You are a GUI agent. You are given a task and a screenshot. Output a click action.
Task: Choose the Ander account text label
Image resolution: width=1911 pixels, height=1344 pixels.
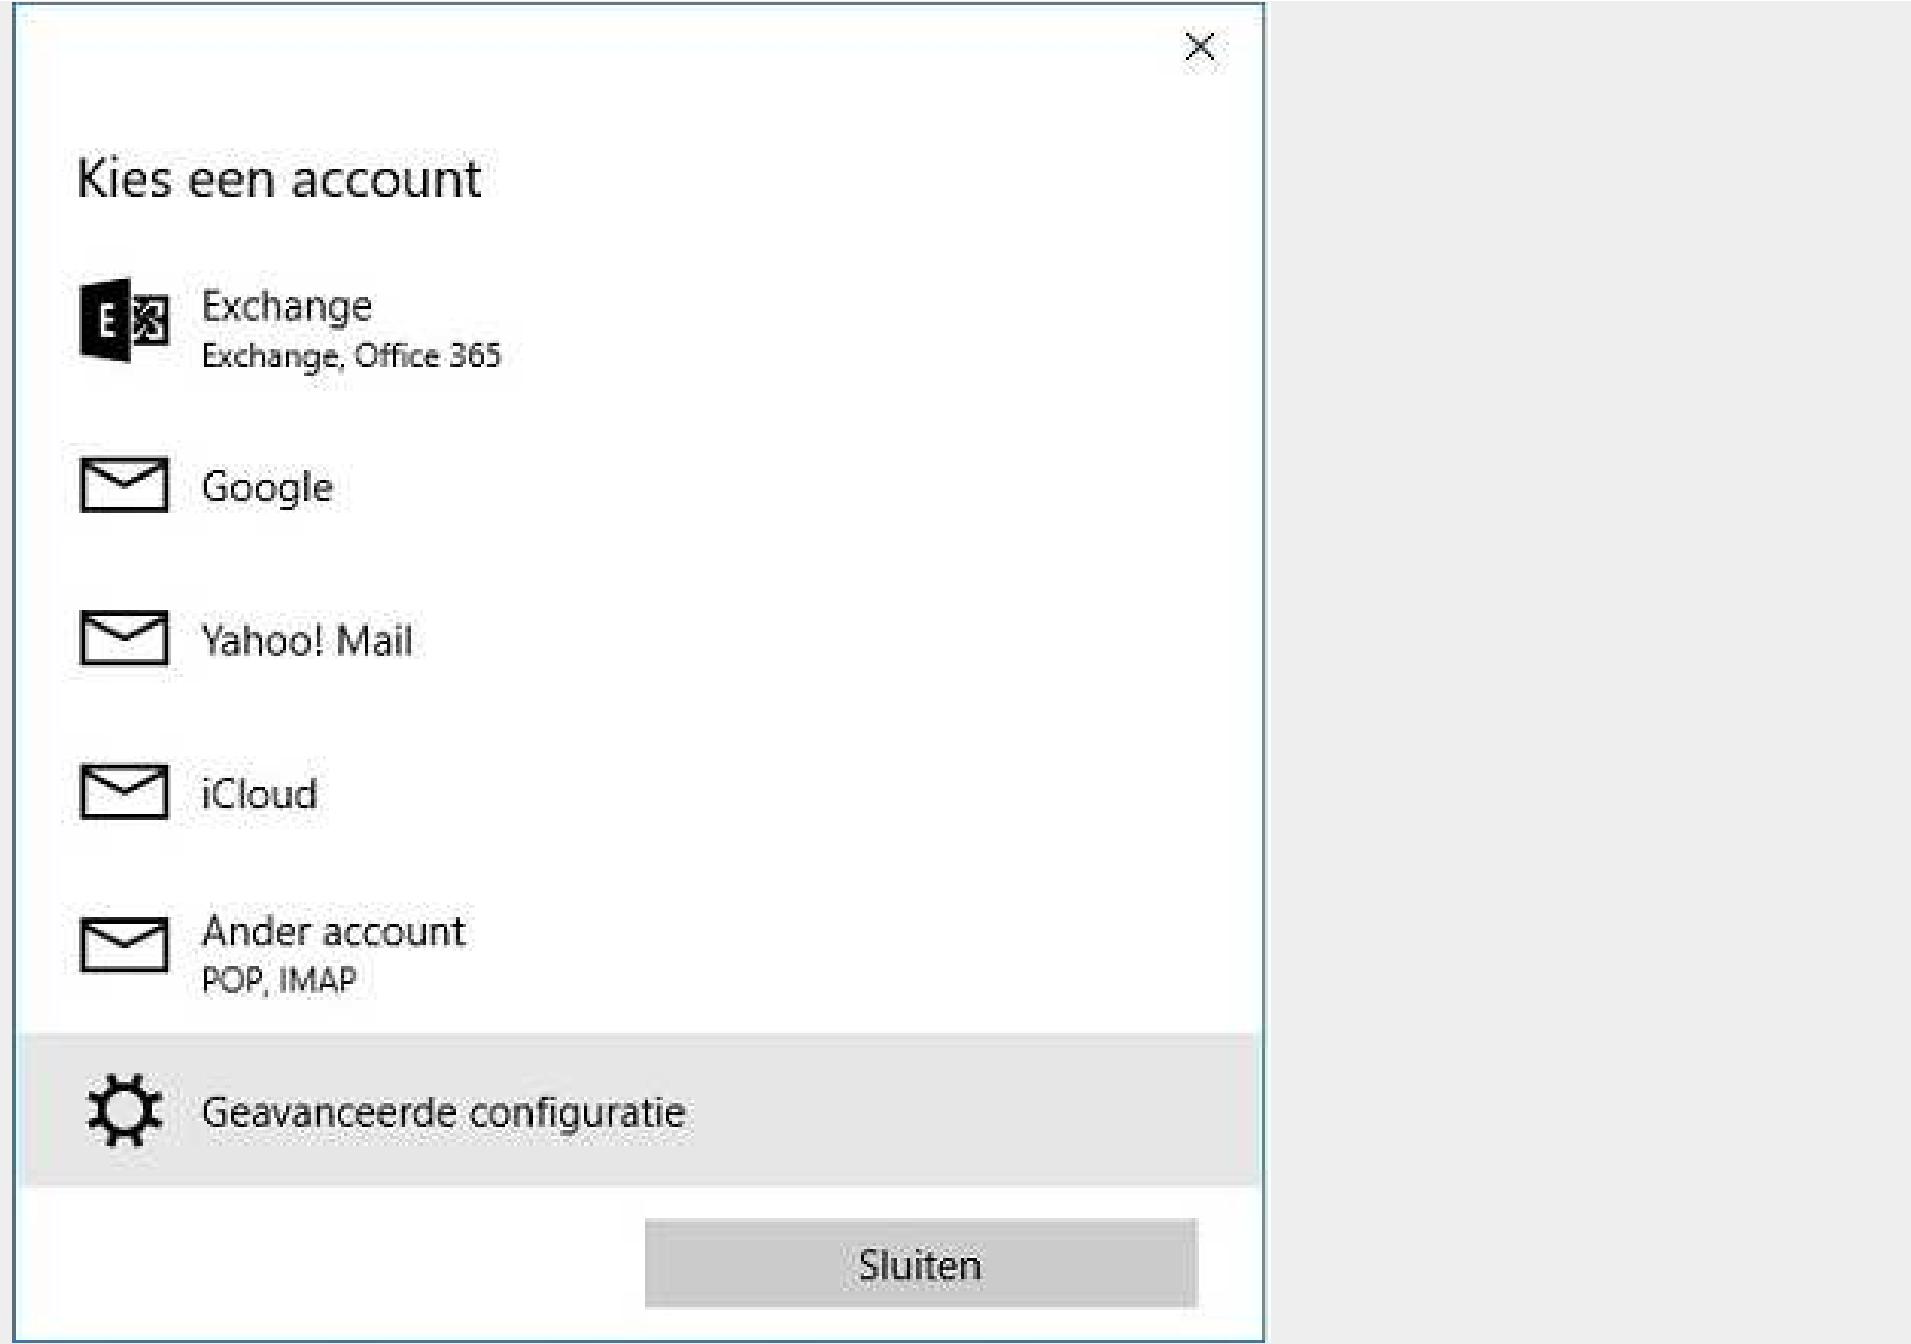(333, 931)
